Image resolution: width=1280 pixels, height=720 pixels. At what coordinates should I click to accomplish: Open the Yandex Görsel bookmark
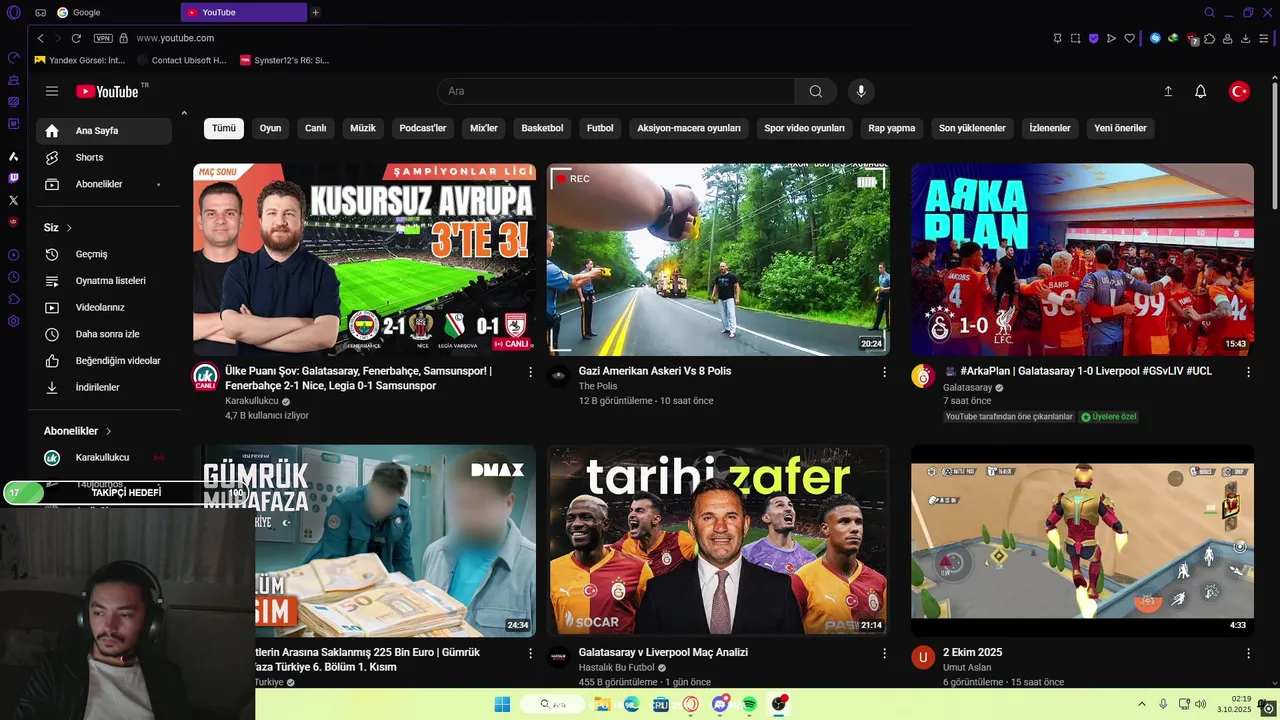(x=80, y=60)
